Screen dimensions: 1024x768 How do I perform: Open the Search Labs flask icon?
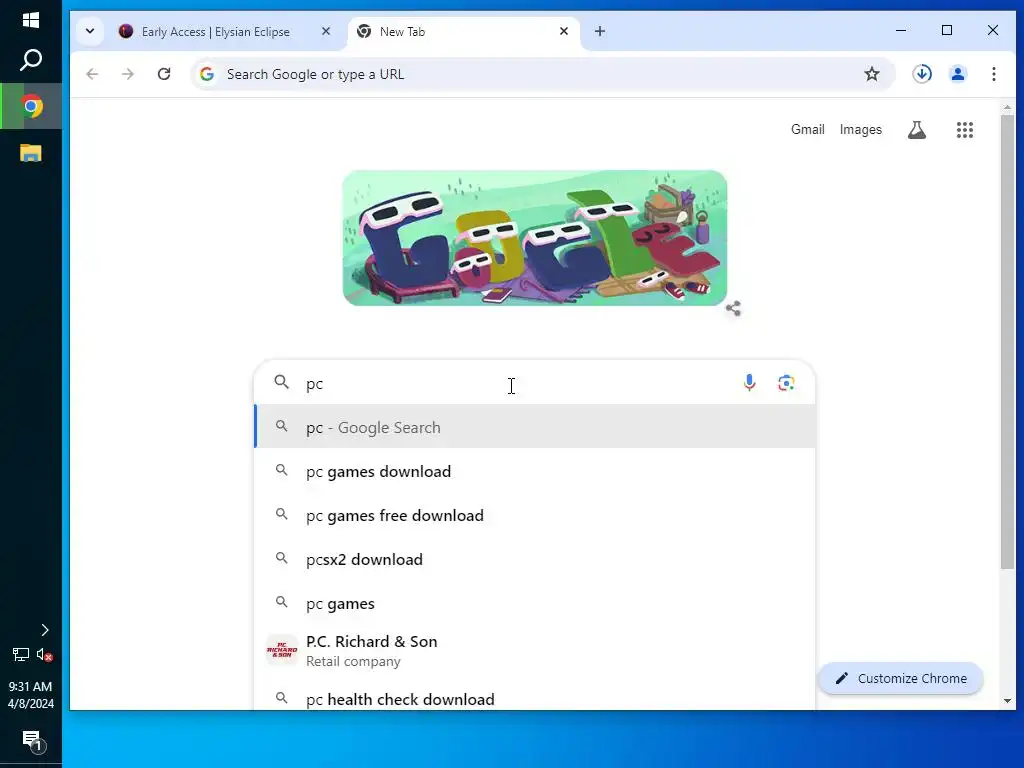917,130
